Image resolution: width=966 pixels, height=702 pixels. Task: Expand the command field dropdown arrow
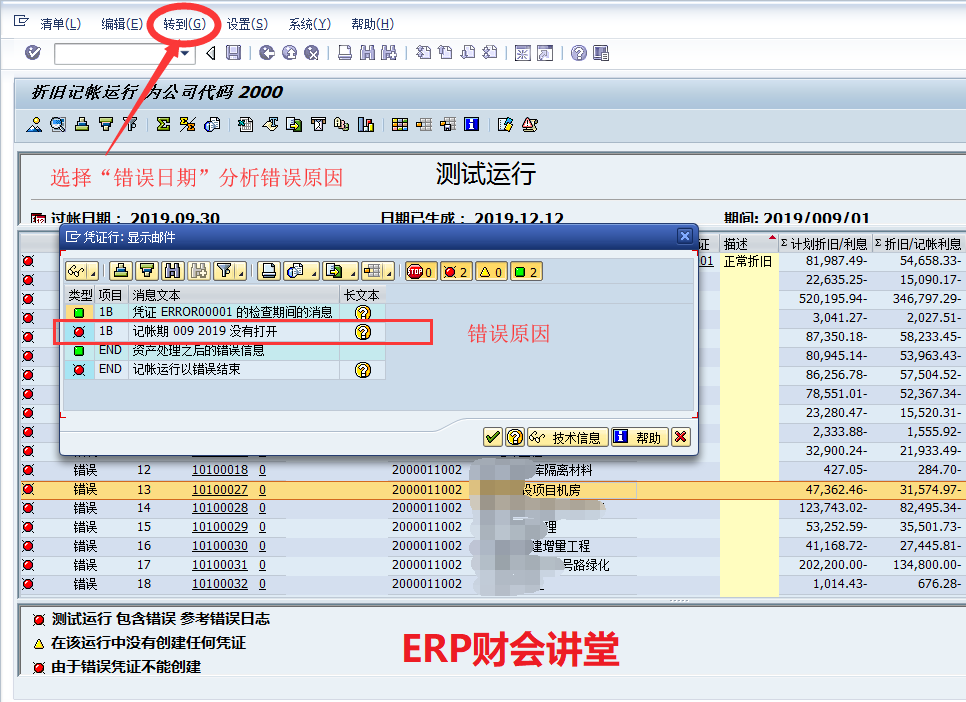[x=186, y=53]
